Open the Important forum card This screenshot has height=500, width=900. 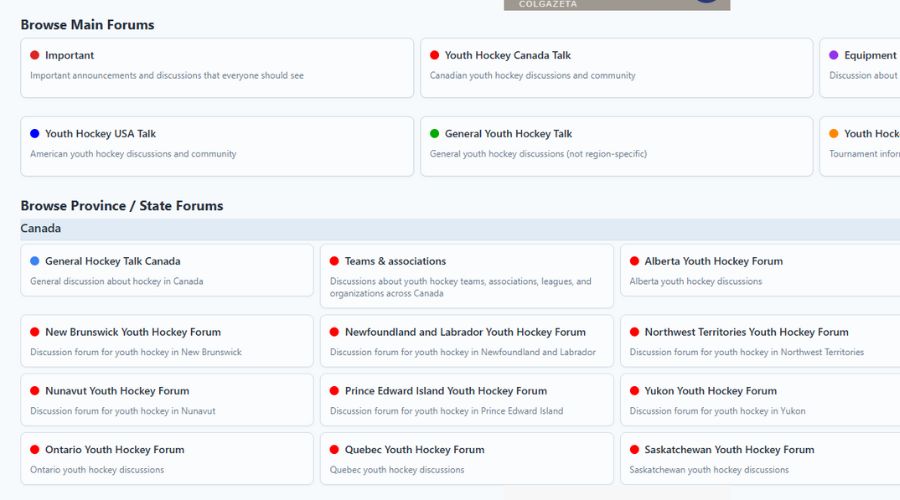pos(217,68)
